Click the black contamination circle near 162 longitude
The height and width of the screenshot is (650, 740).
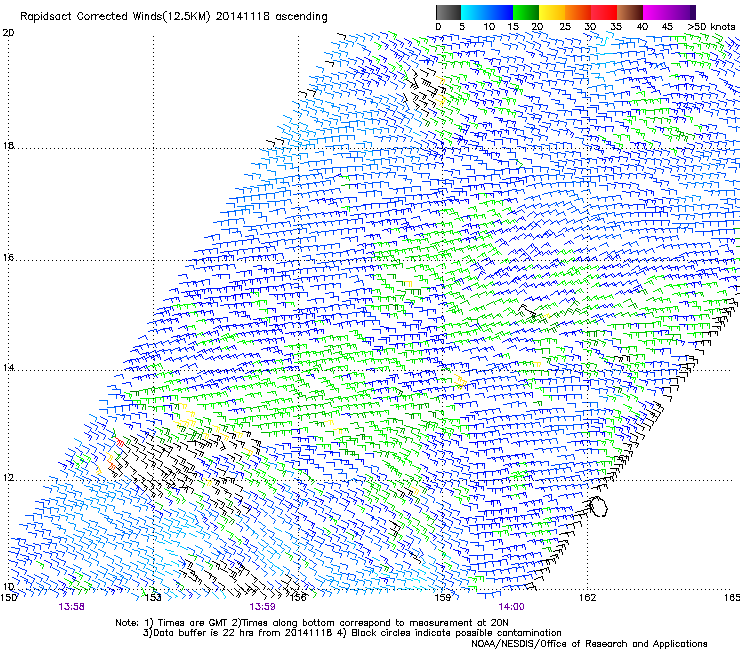[598, 506]
